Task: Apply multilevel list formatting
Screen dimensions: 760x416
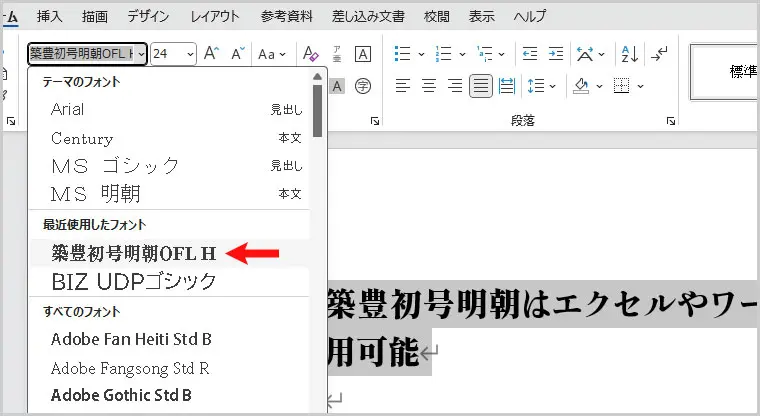Action: click(484, 54)
